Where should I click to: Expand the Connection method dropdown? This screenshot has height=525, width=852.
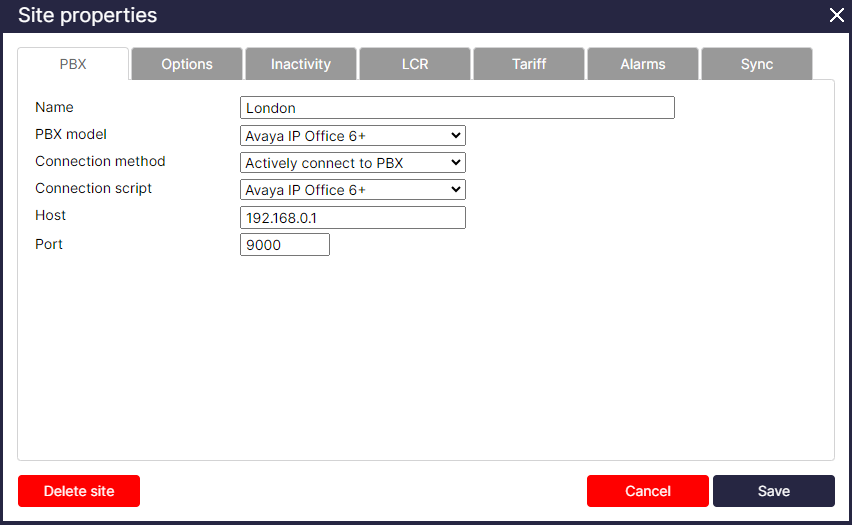[353, 162]
